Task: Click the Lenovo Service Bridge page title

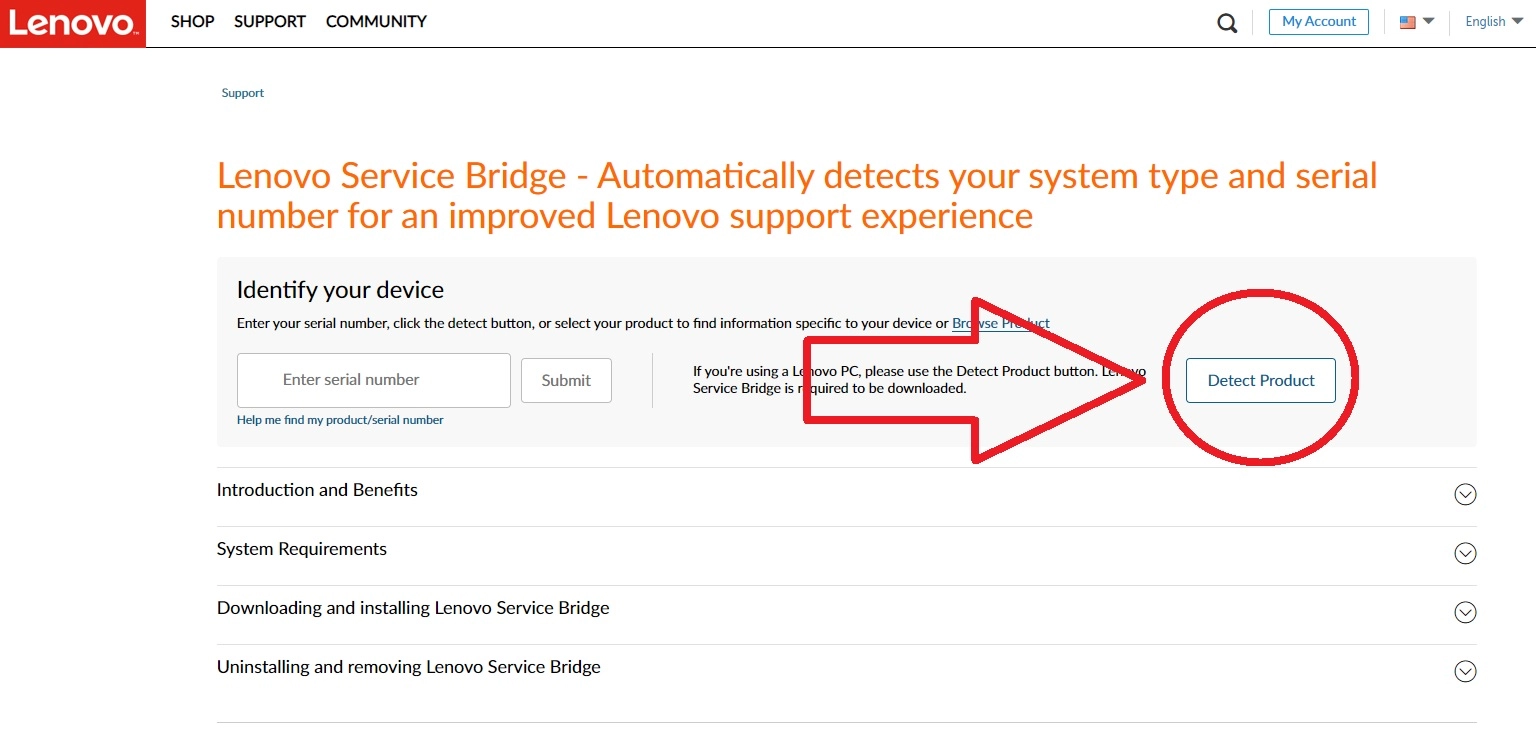Action: click(797, 195)
